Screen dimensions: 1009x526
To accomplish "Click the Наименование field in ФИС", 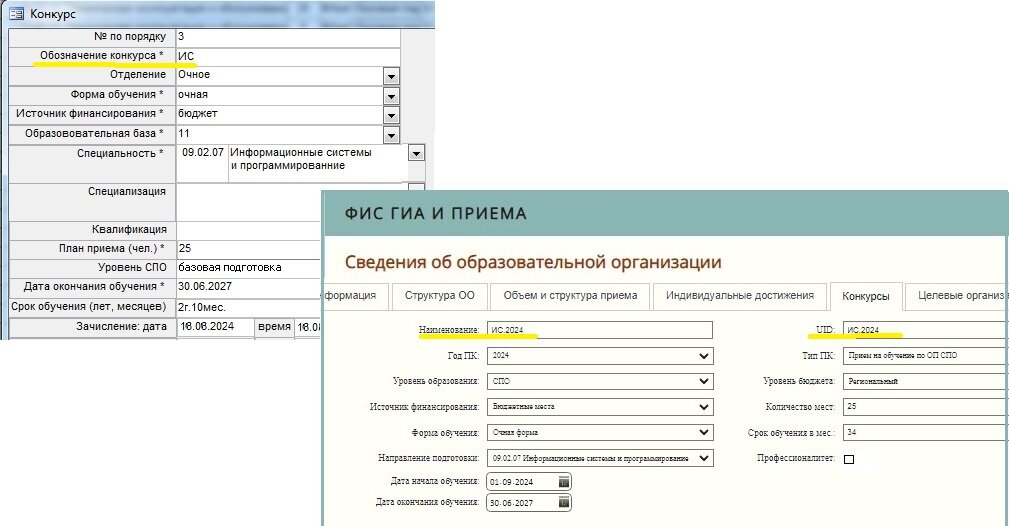I will [x=600, y=330].
